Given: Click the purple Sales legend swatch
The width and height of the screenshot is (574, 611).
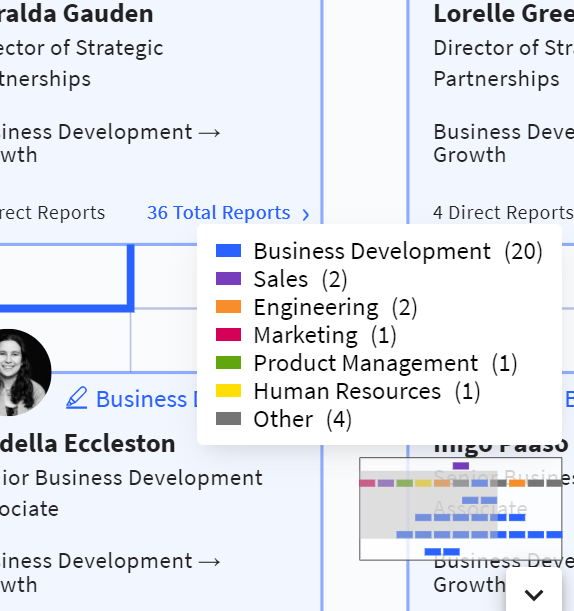Looking at the screenshot, I should (228, 279).
